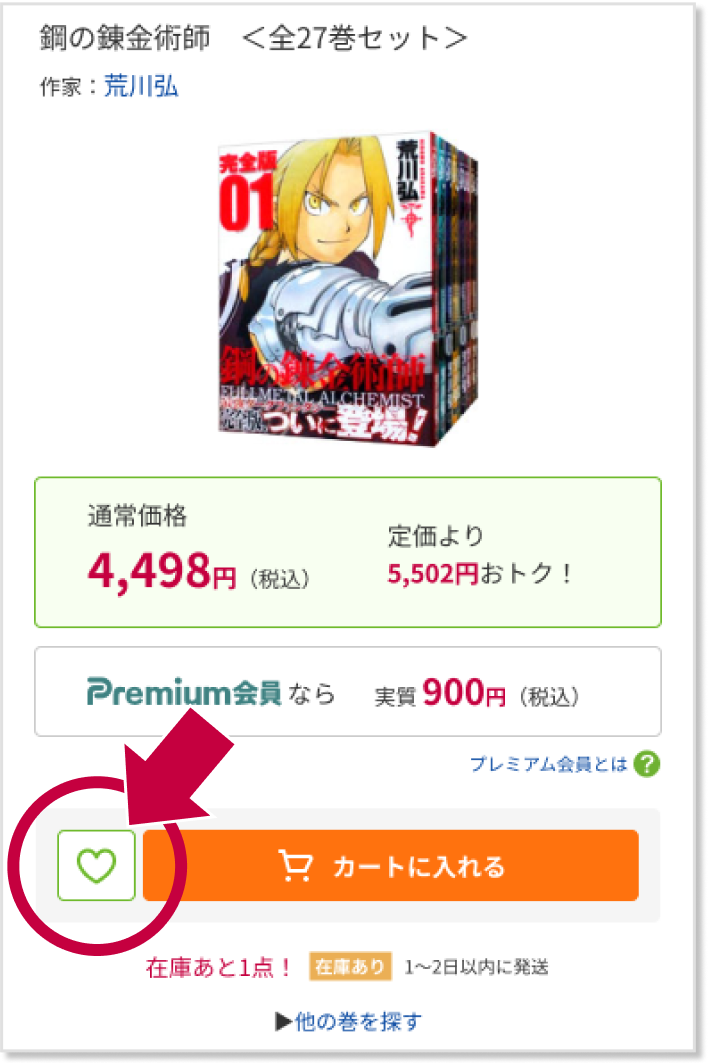
Task: Click the 作家 label
Action: [x=60, y=87]
